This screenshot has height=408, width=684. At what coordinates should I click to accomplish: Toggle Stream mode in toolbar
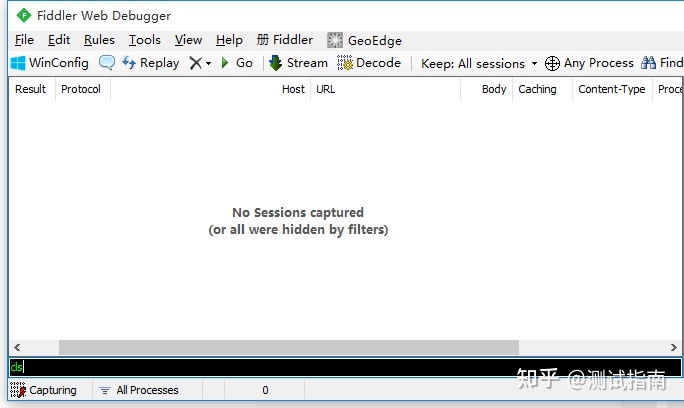tap(298, 63)
